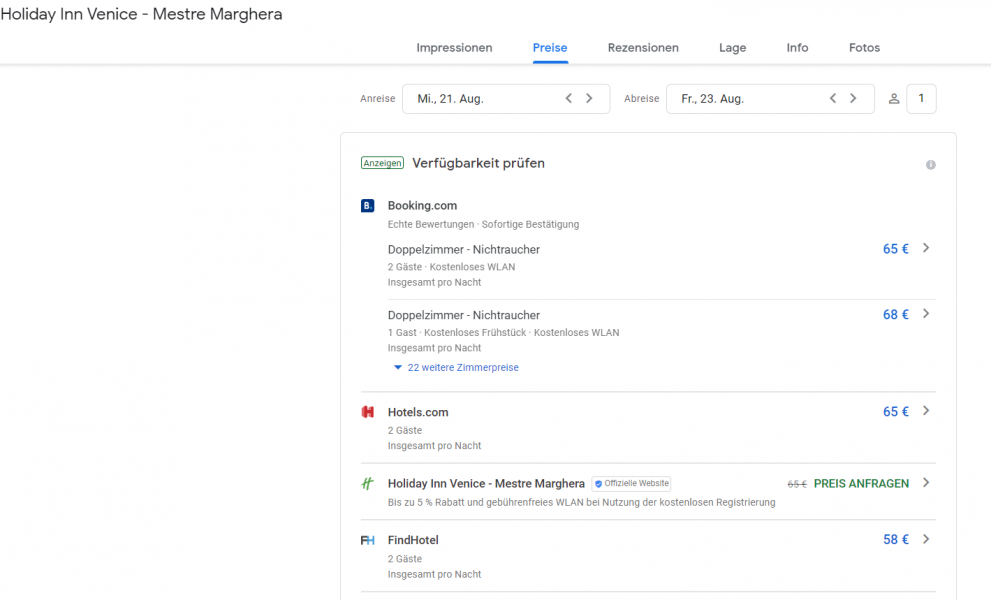
Task: Click the guest person icon
Action: pyautogui.click(x=894, y=99)
